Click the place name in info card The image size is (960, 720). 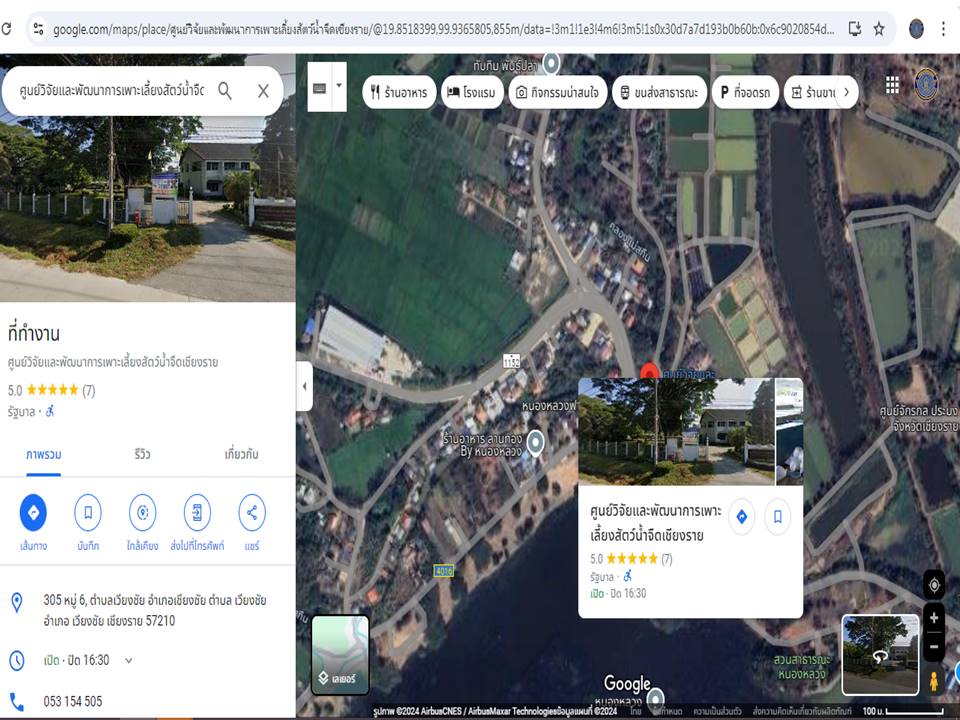point(656,523)
